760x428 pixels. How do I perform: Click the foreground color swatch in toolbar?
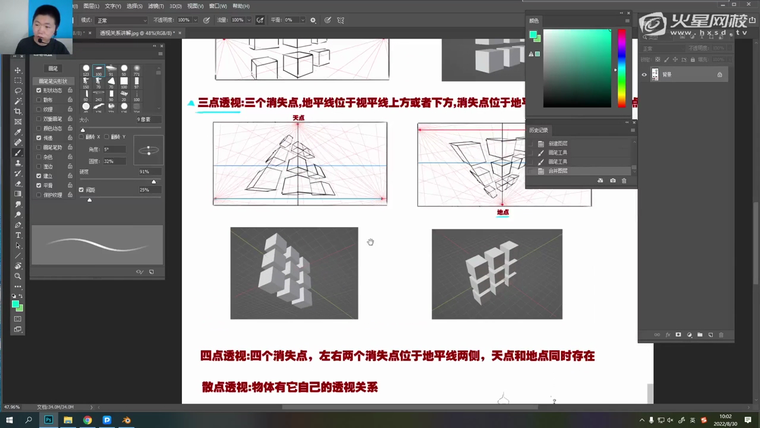pyautogui.click(x=16, y=301)
